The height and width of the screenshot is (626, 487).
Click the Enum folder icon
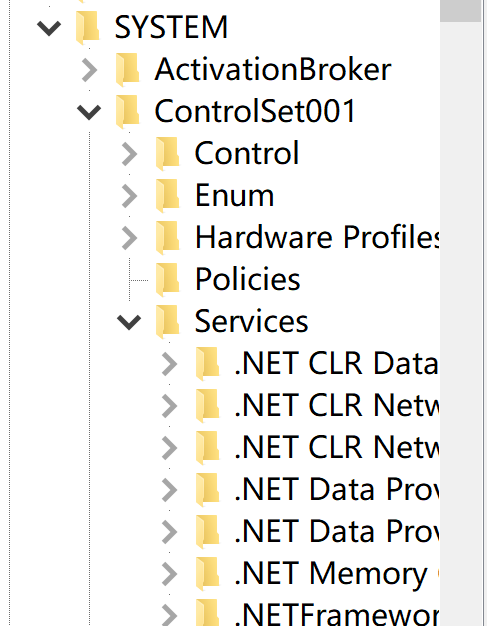click(x=168, y=195)
